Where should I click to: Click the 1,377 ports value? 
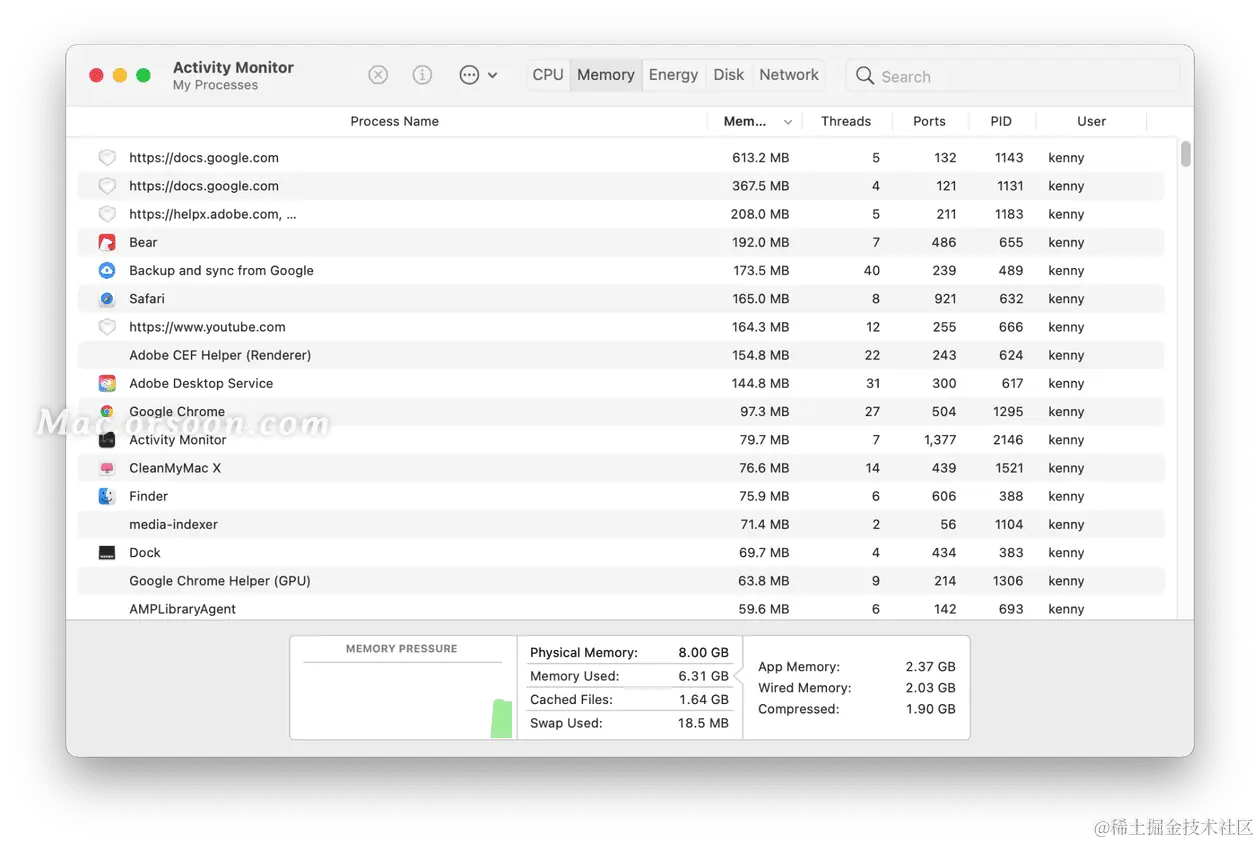coord(940,440)
